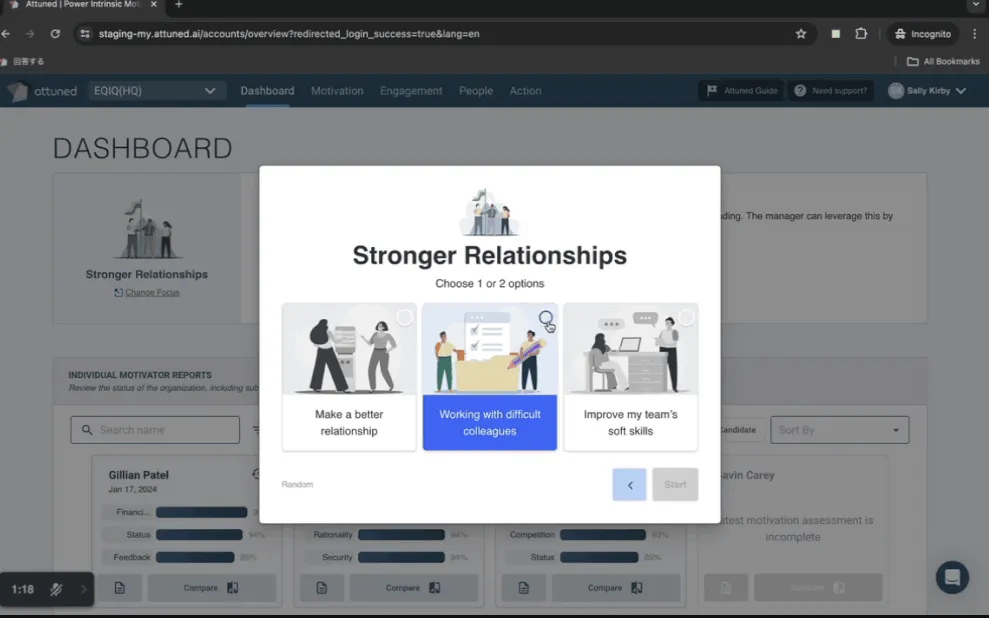This screenshot has height=618, width=989.
Task: Open the chat support bubble icon
Action: [952, 577]
